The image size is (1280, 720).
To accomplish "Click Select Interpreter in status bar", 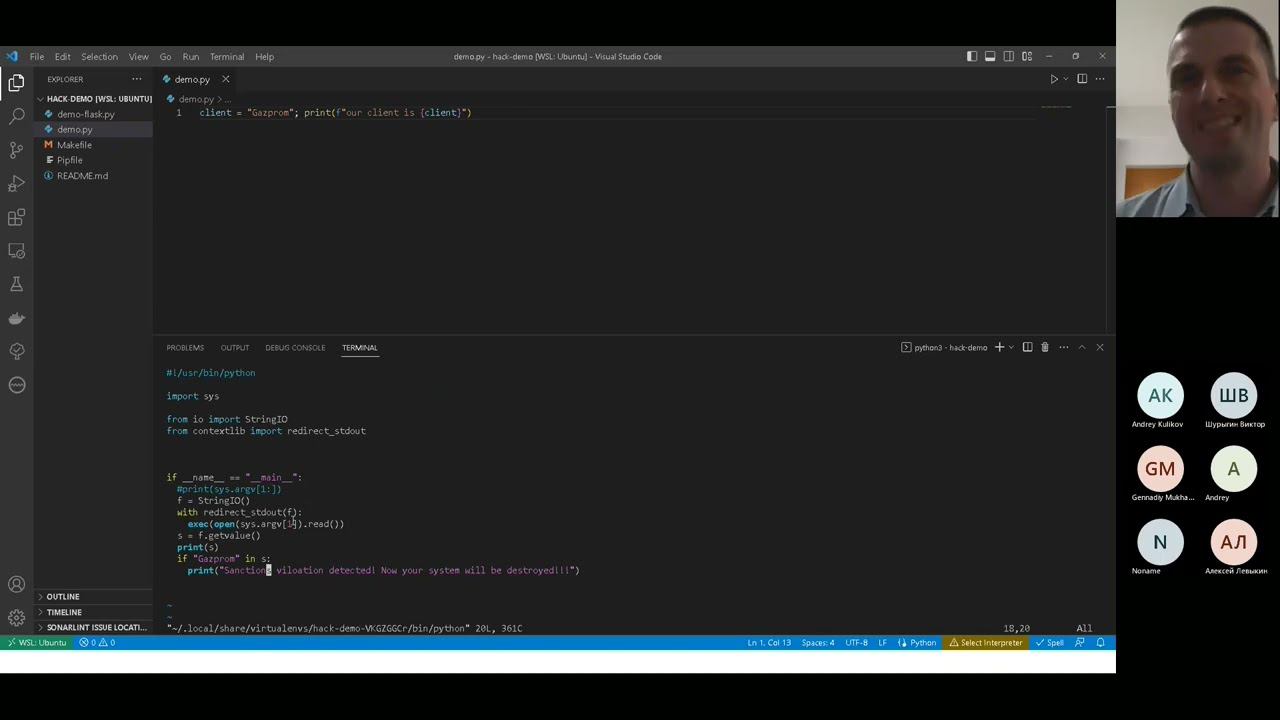I will (x=985, y=643).
